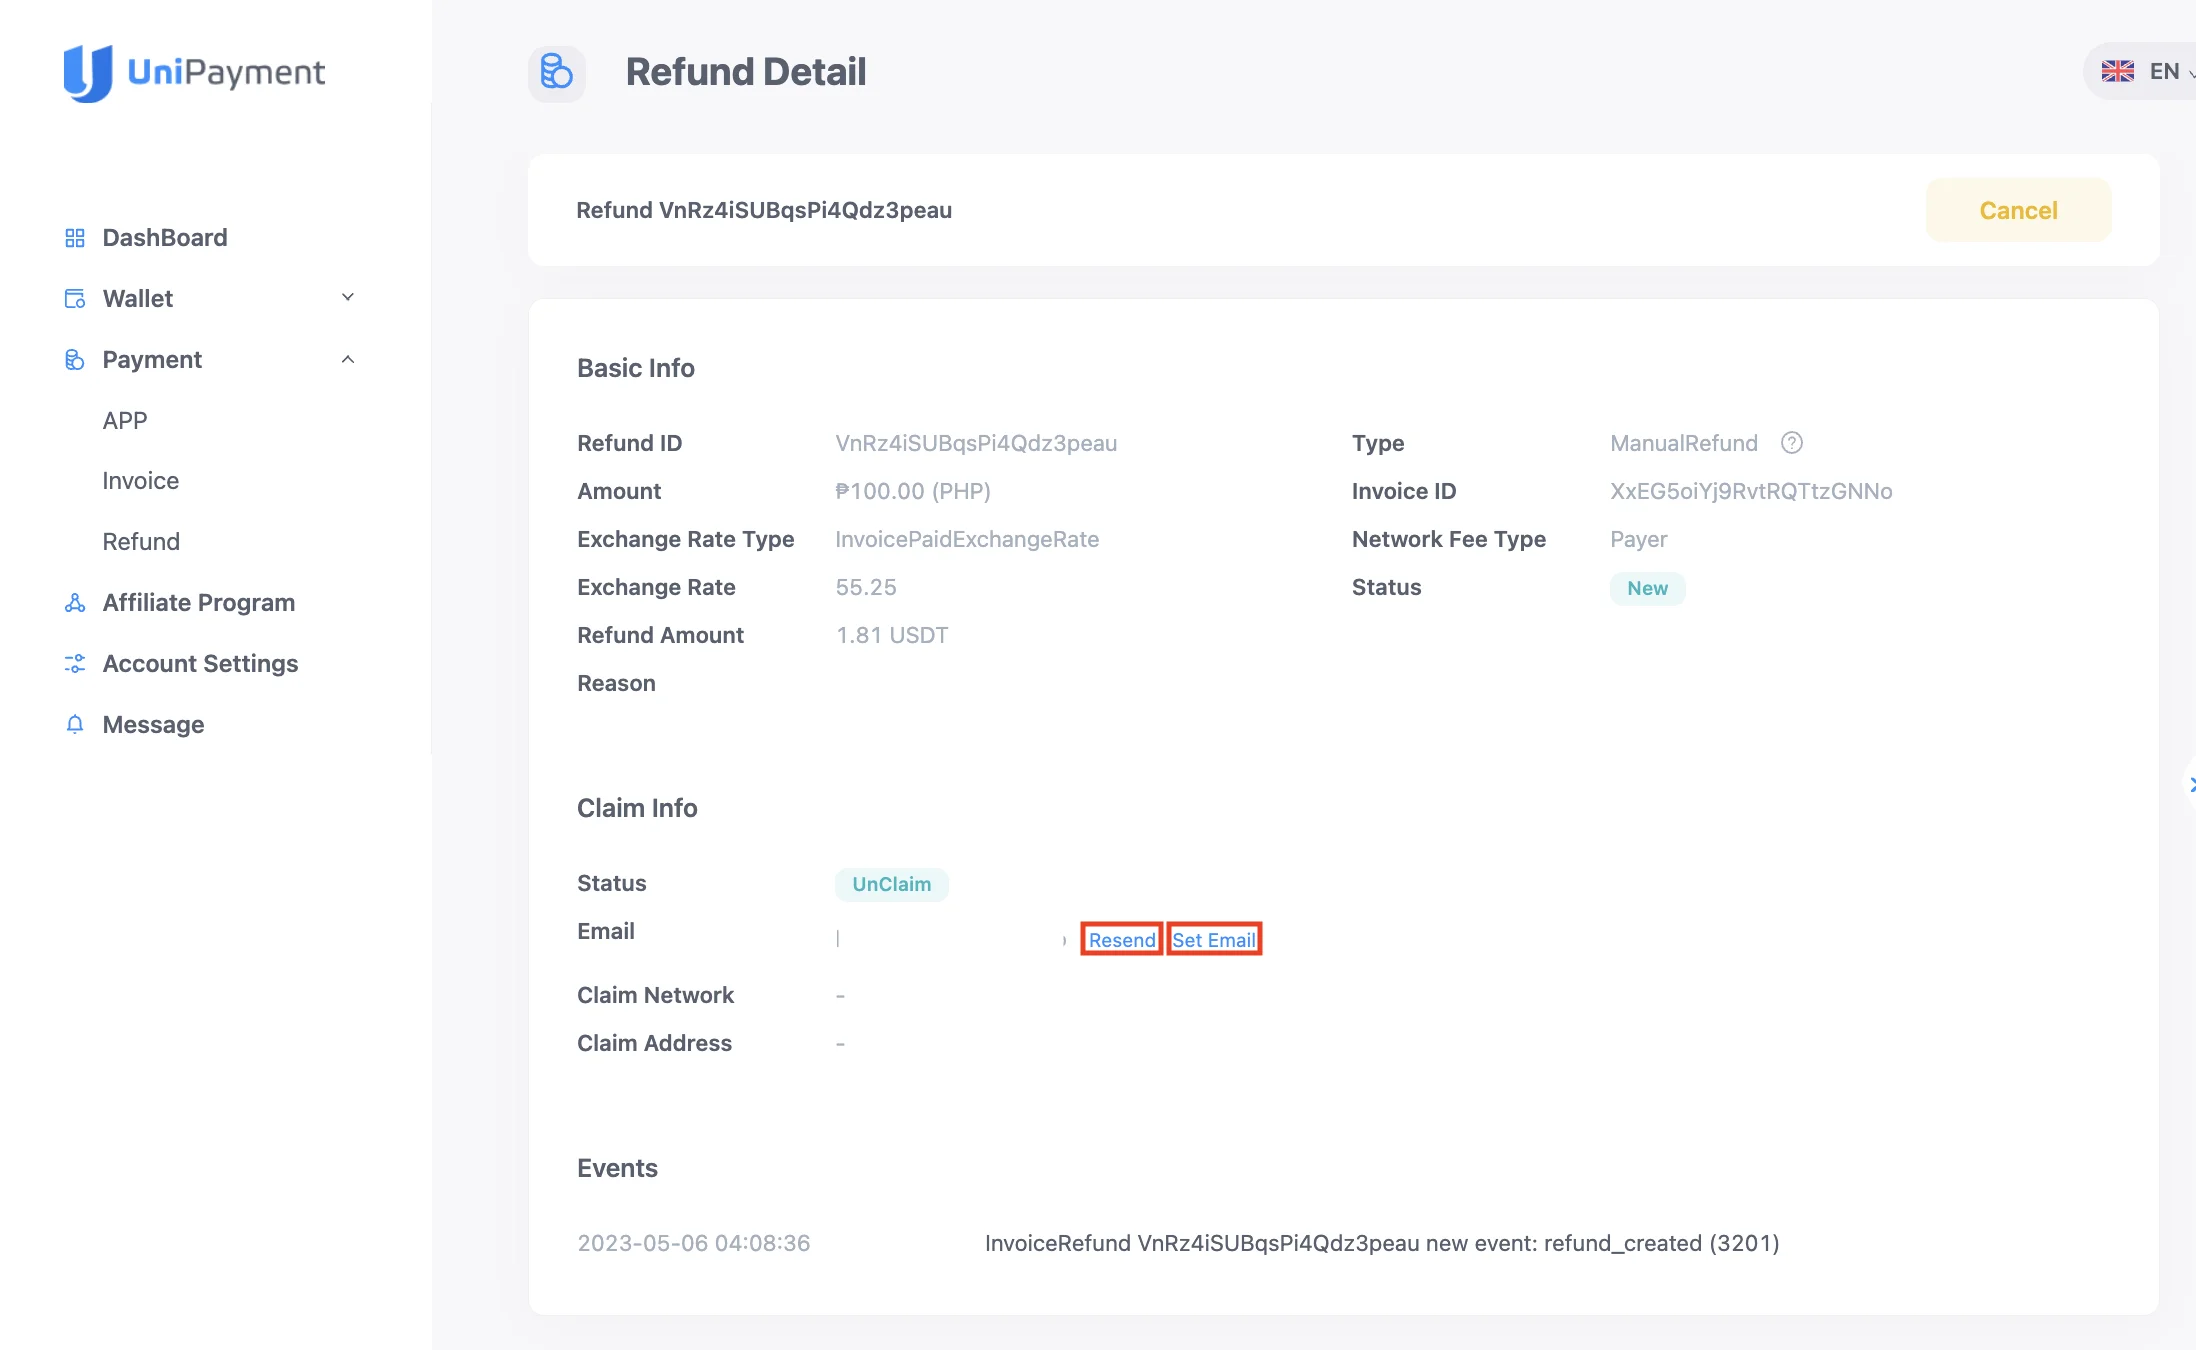The image size is (2196, 1350).
Task: Click the UniPayment logo
Action: 194,71
